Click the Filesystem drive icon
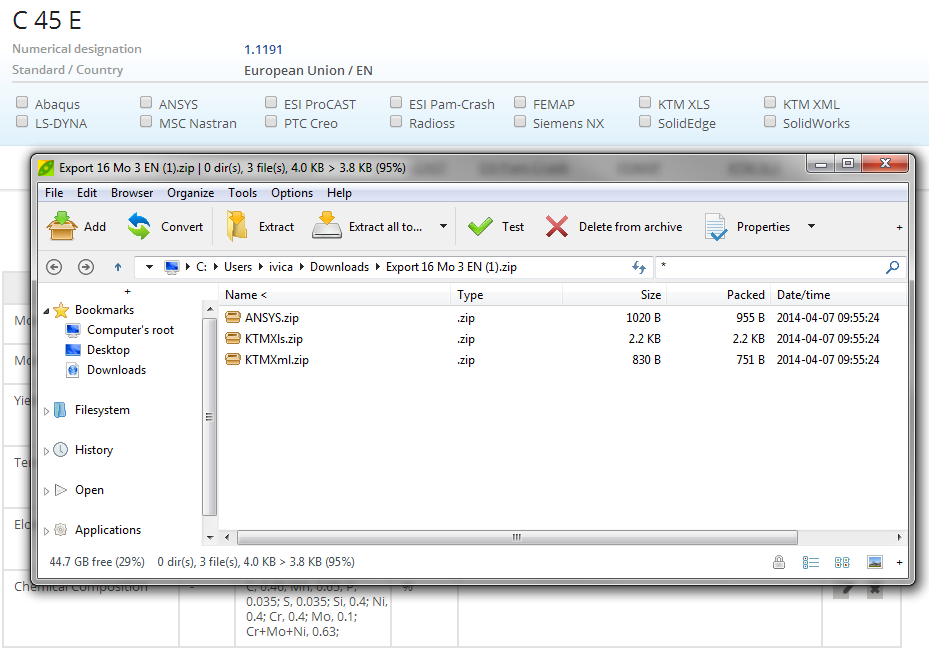The height and width of the screenshot is (652, 929). click(60, 410)
